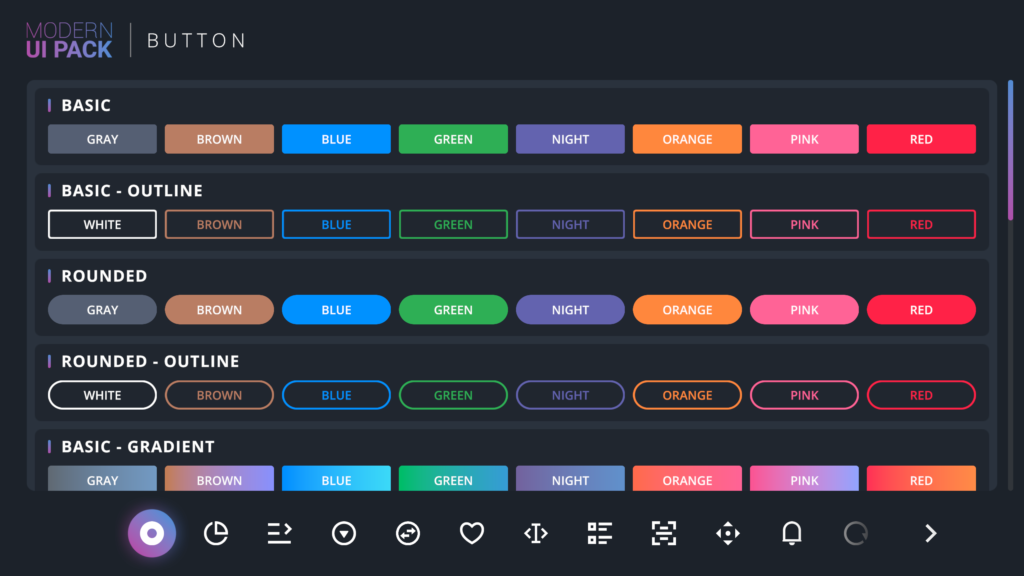
Task: Click the NIGHT rounded-outline button
Action: pyautogui.click(x=570, y=394)
